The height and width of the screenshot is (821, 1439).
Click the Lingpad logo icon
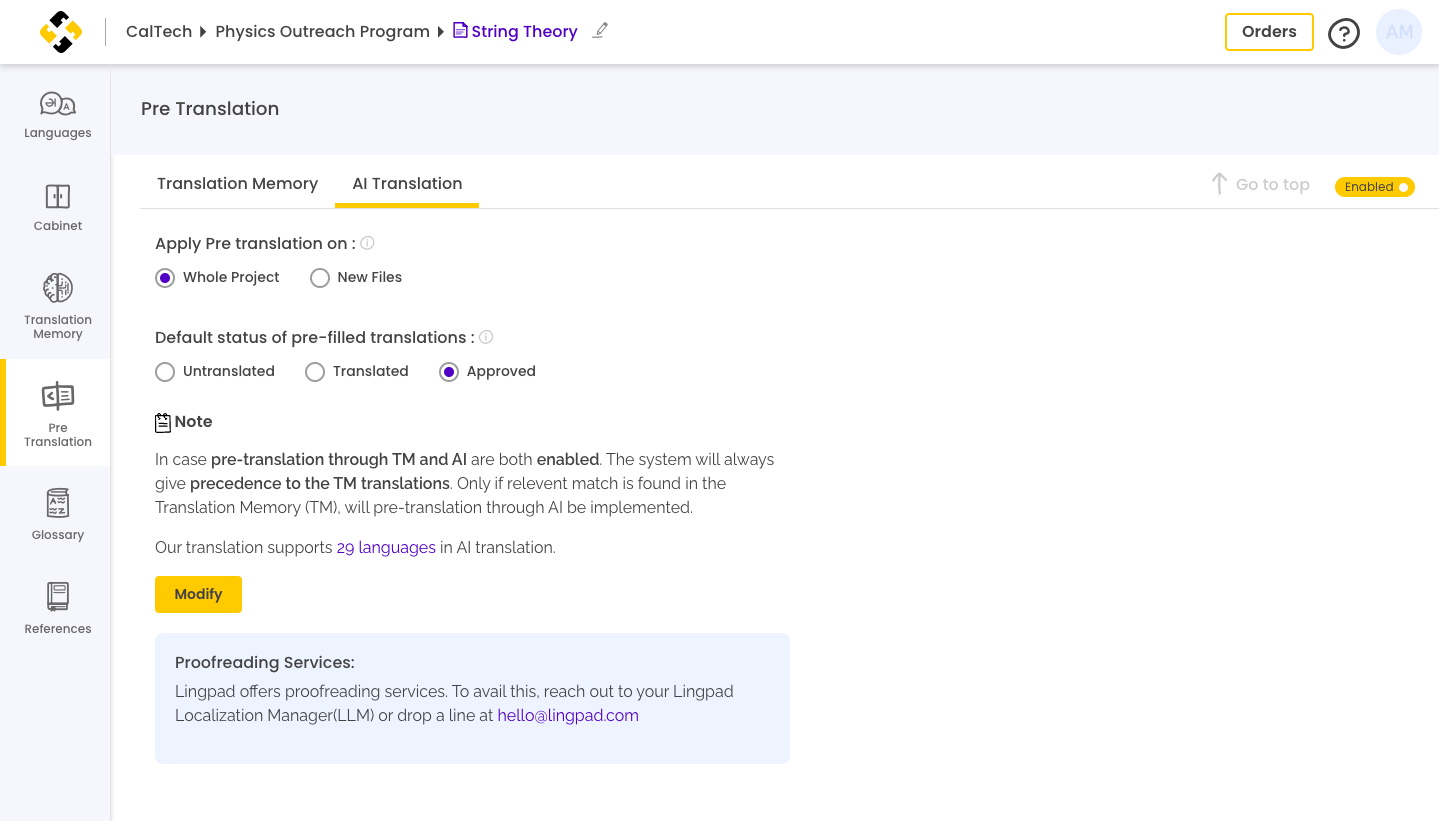(61, 32)
